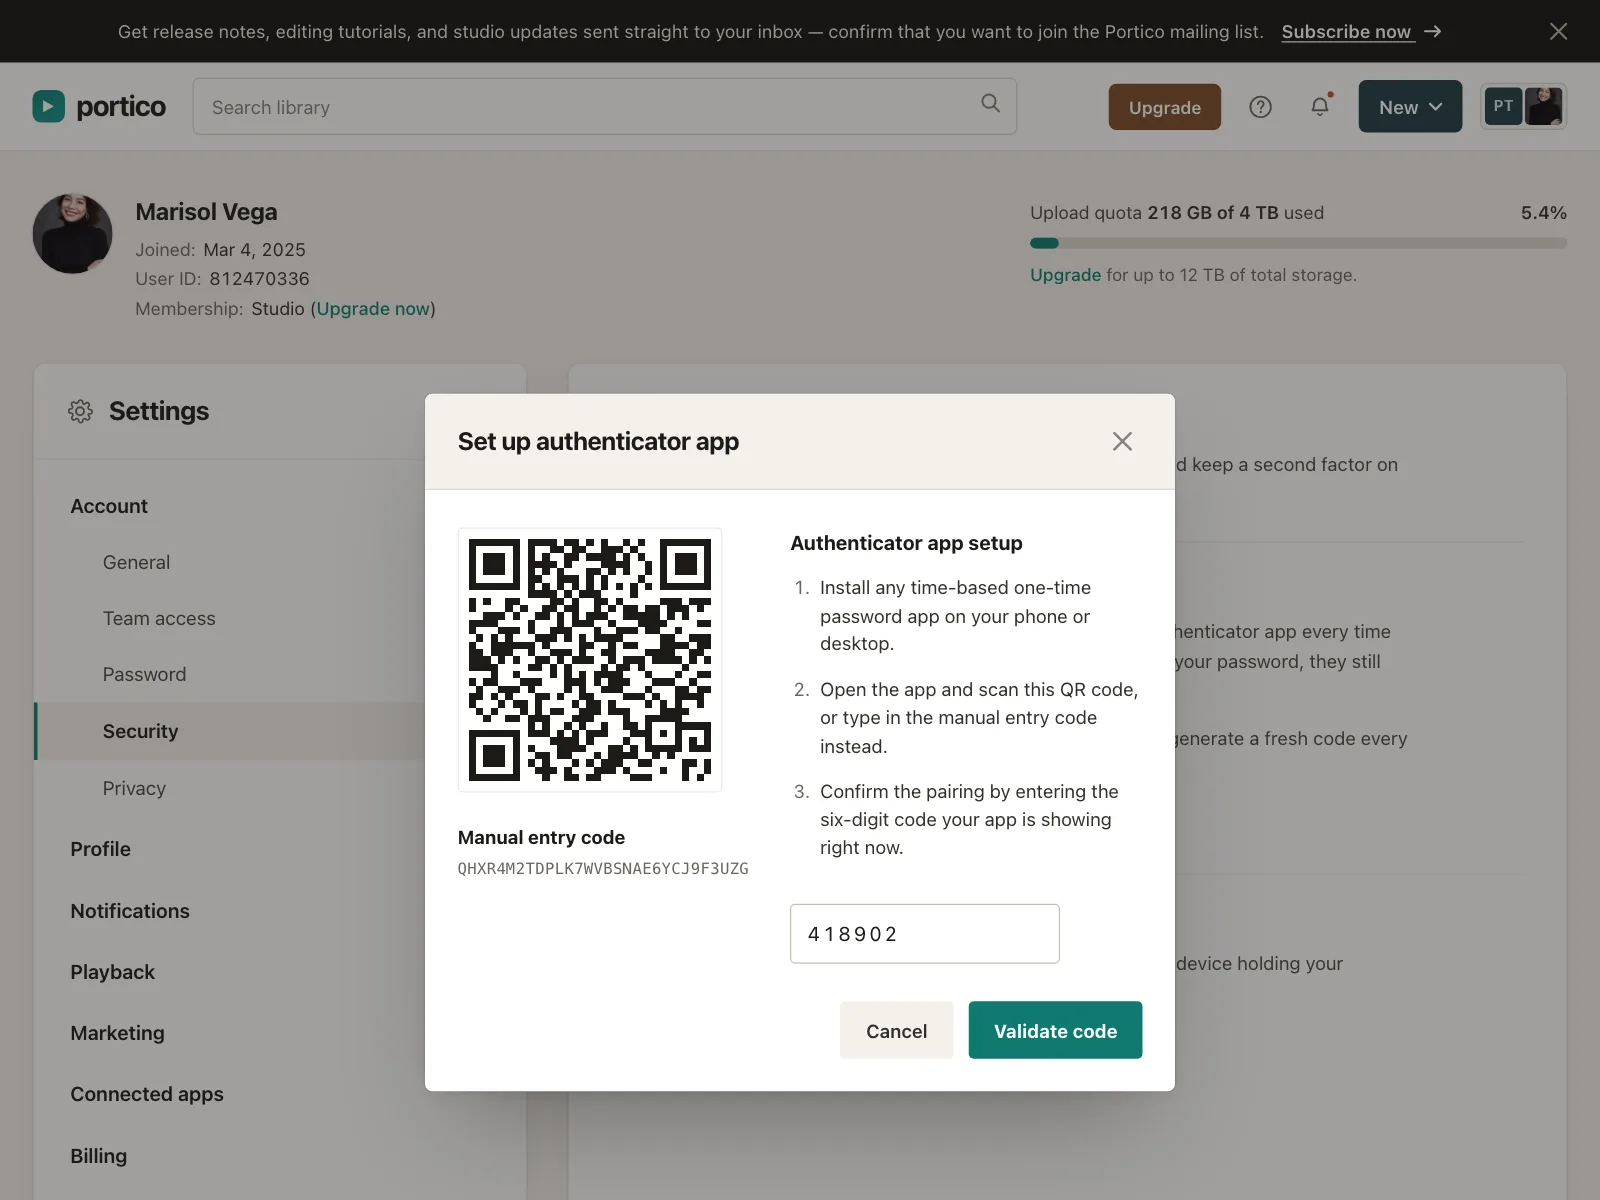The width and height of the screenshot is (1600, 1200).
Task: Open Marketing settings
Action: (117, 1033)
